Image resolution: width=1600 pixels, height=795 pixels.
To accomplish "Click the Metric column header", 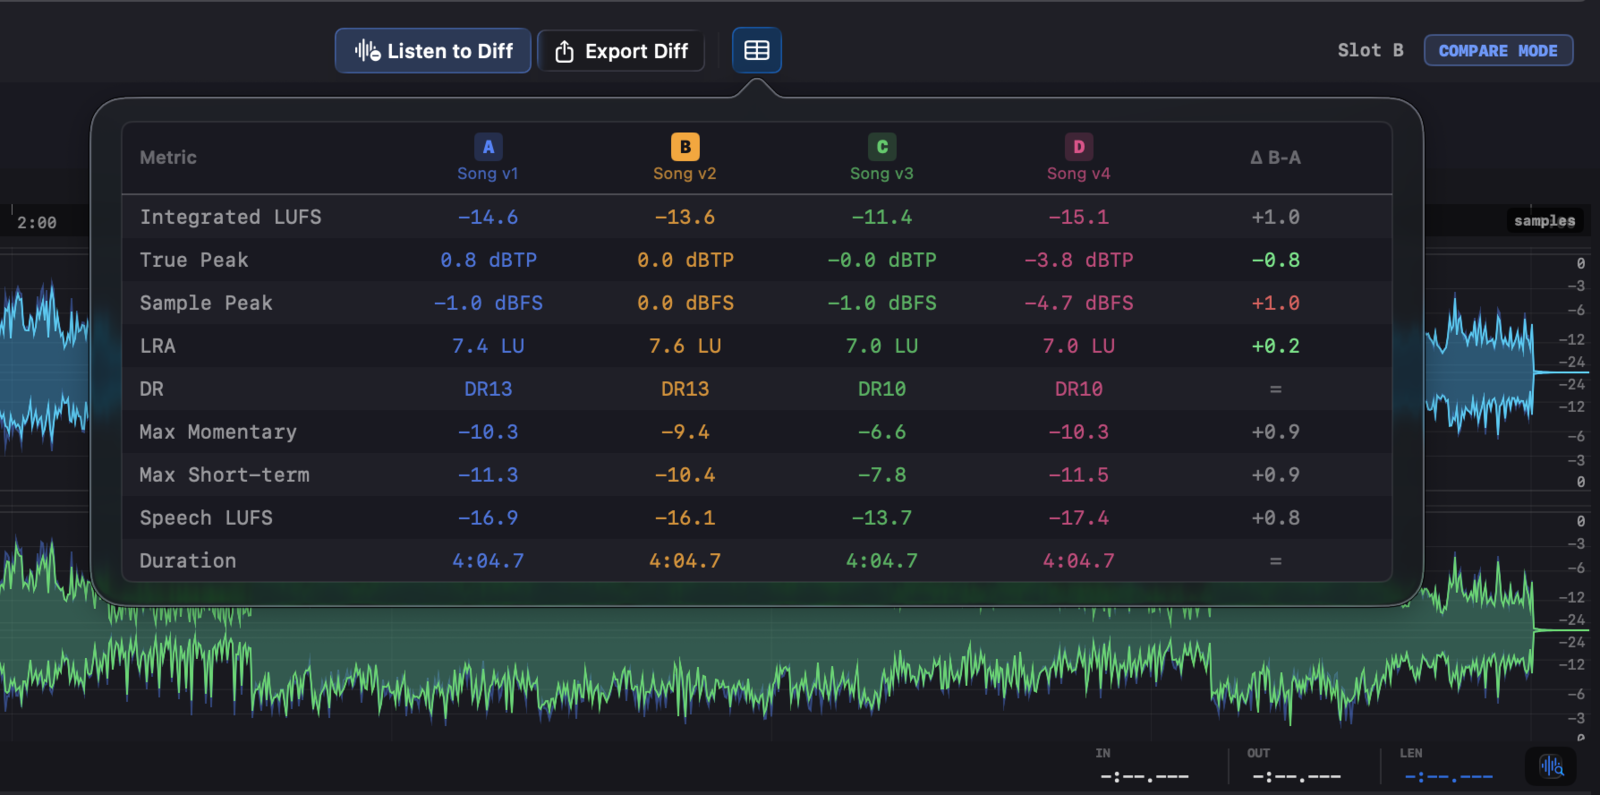I will [x=168, y=158].
